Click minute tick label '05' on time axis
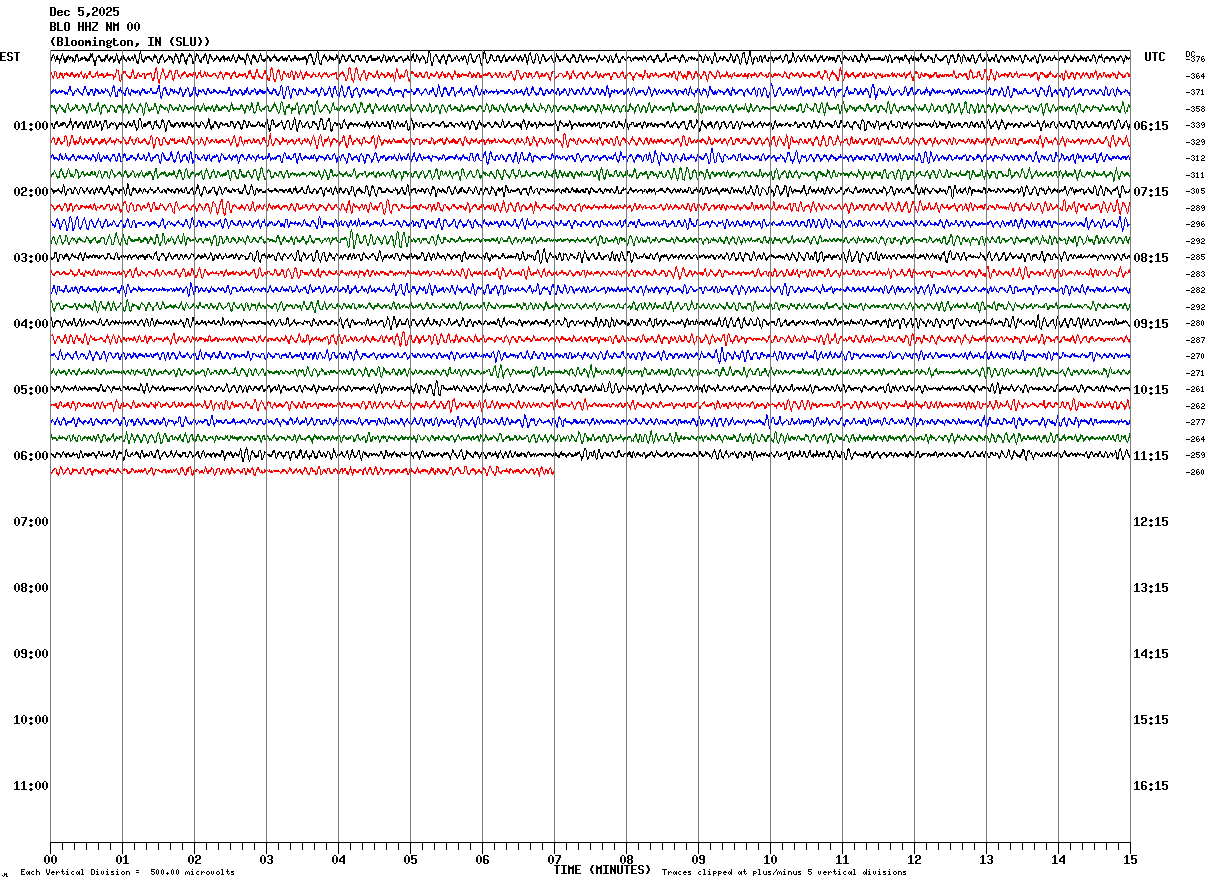 point(410,860)
